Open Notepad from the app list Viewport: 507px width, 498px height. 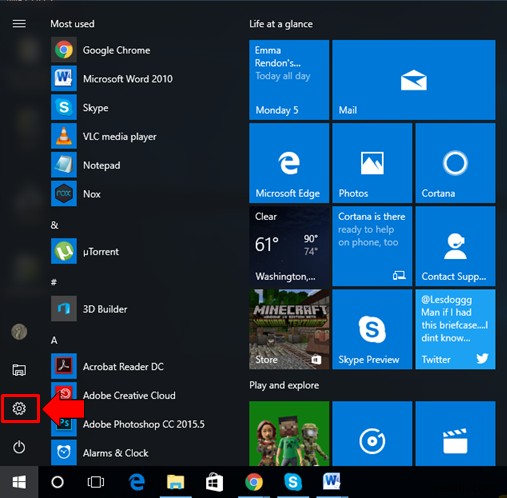click(x=133, y=165)
